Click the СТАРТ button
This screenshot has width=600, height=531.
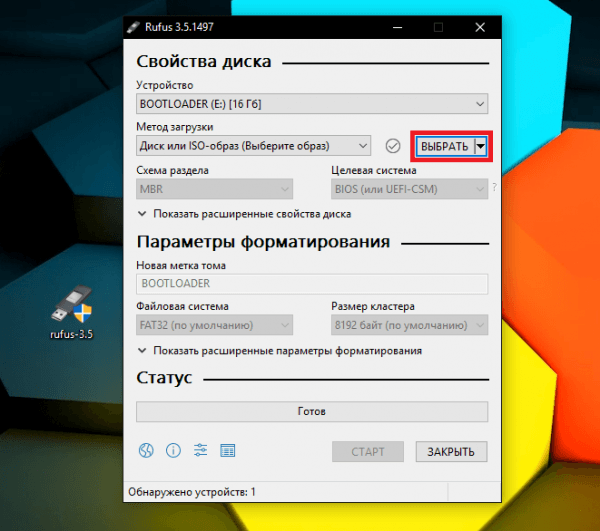368,452
